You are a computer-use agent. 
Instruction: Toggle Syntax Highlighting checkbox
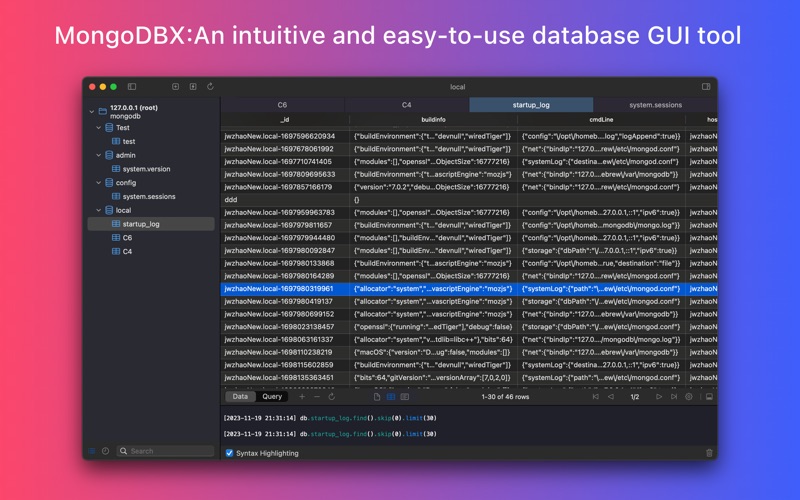(230, 453)
